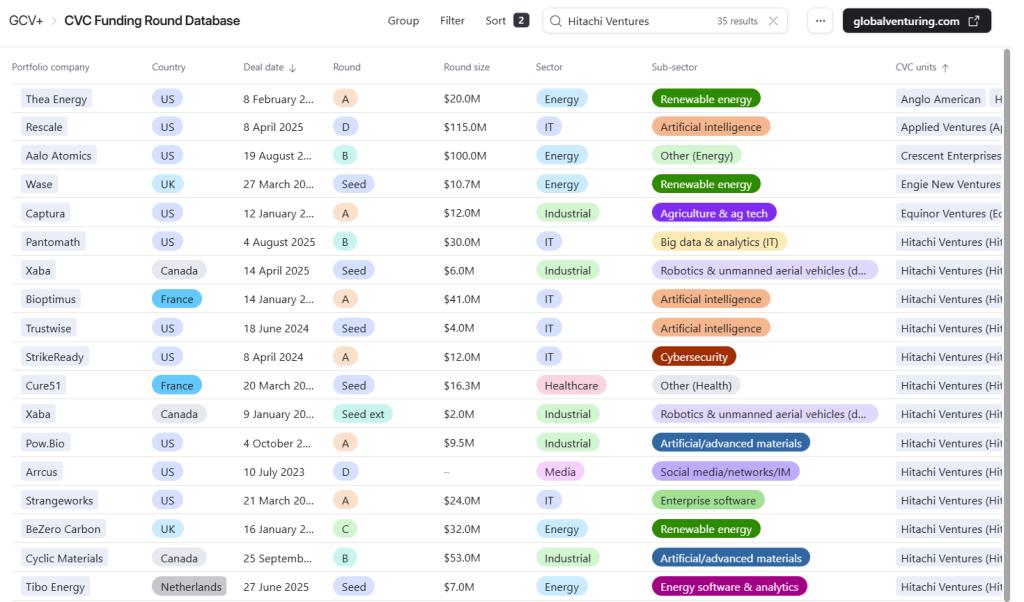Screen dimensions: 1024x602
Task: Open the Thea Energy portfolio company
Action: (56, 99)
